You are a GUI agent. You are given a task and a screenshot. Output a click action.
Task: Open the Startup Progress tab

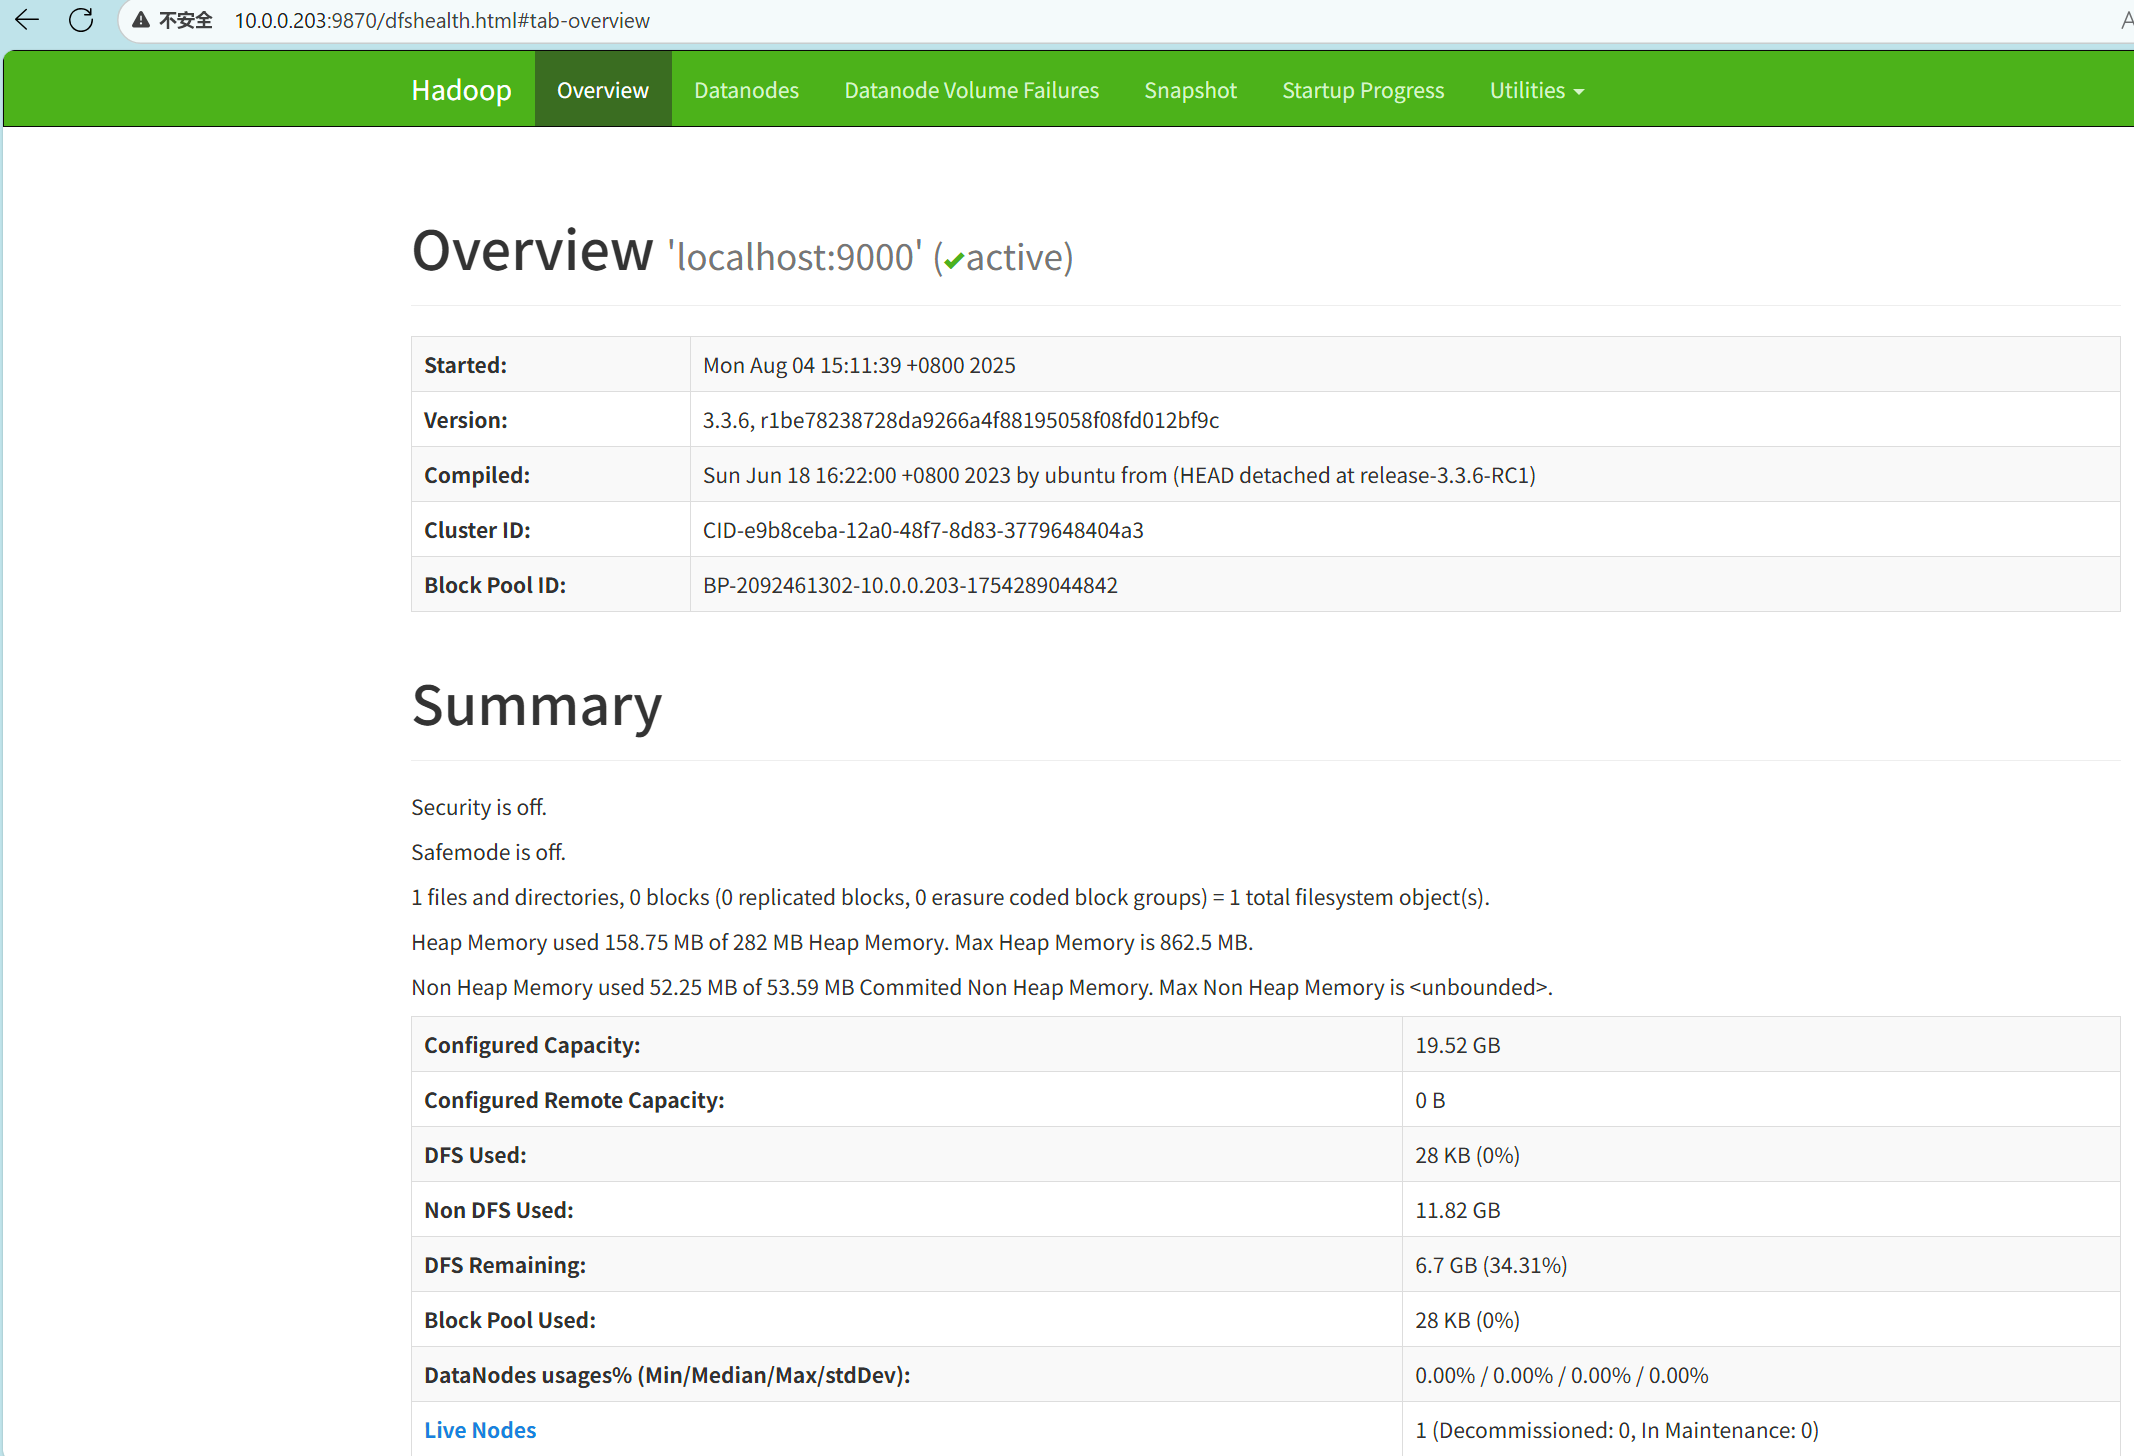point(1363,90)
